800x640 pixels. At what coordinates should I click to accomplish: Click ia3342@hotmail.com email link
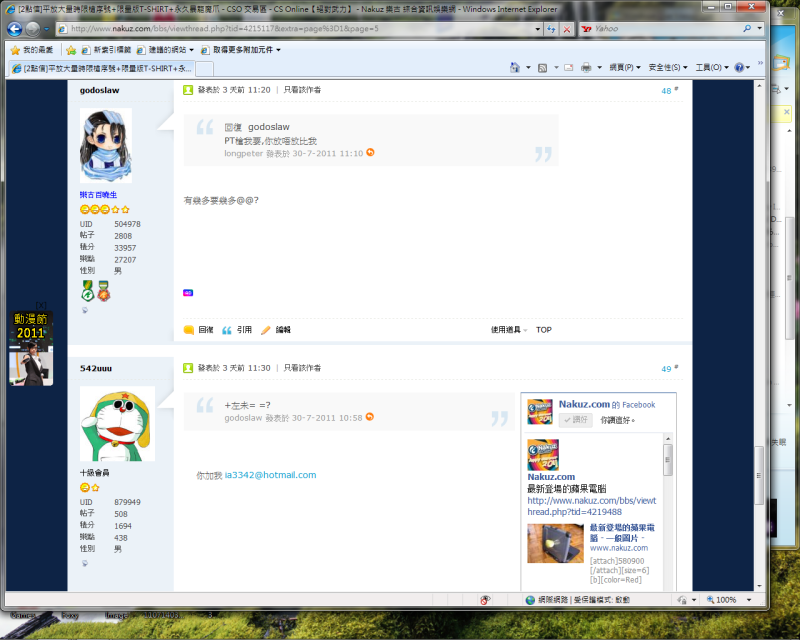tap(270, 475)
